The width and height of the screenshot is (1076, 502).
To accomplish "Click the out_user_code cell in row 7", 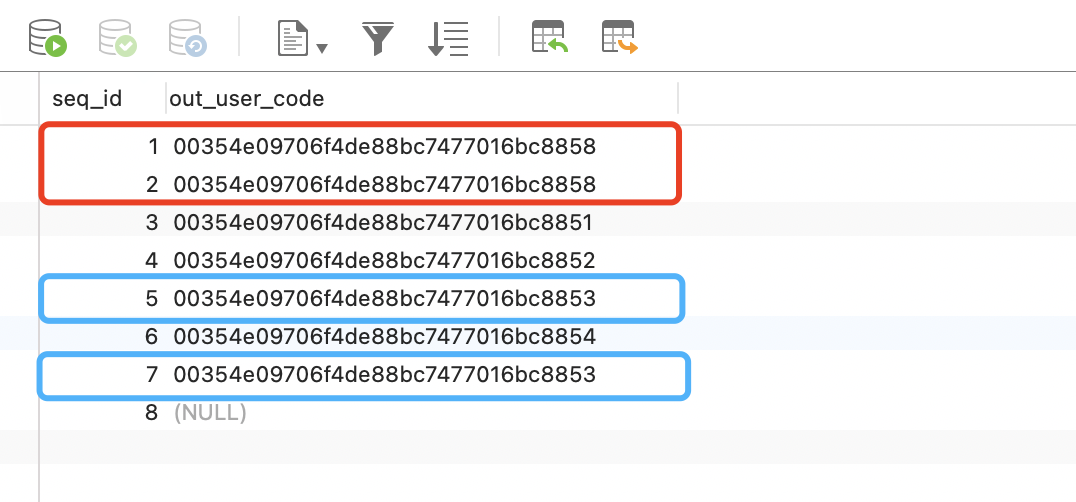I will click(x=384, y=375).
